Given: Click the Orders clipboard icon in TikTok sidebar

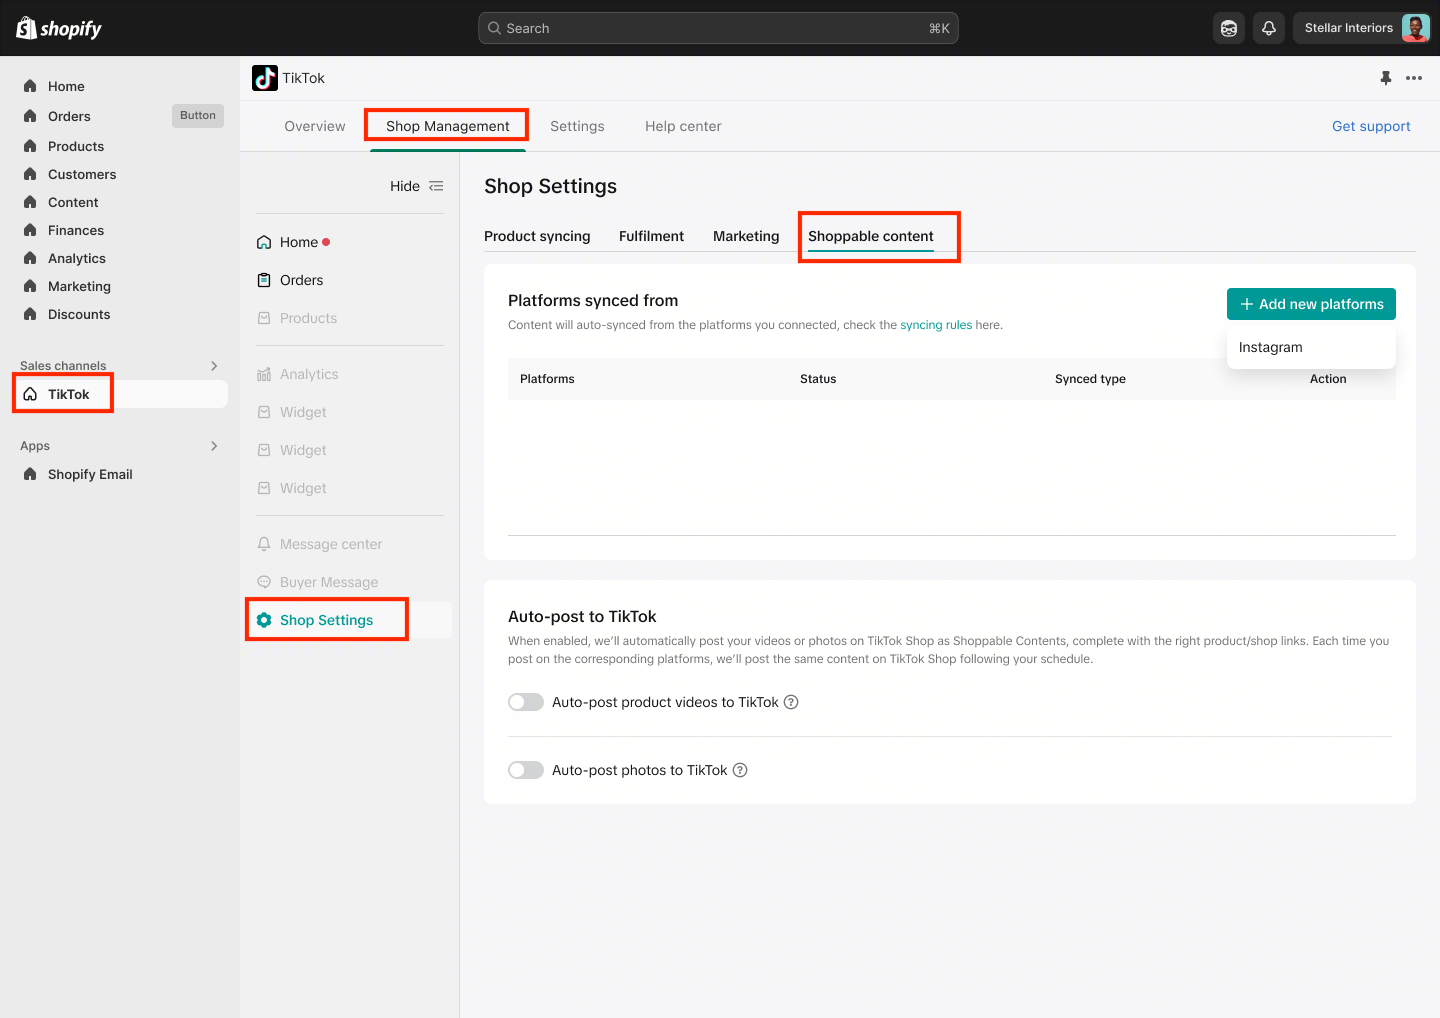Looking at the screenshot, I should pyautogui.click(x=264, y=280).
